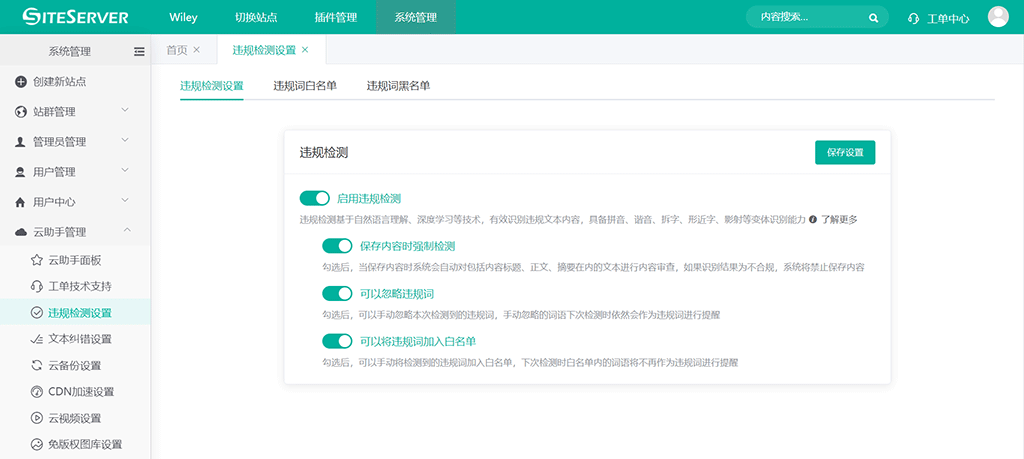
Task: Open 插件管理 in top navigation
Action: [335, 17]
